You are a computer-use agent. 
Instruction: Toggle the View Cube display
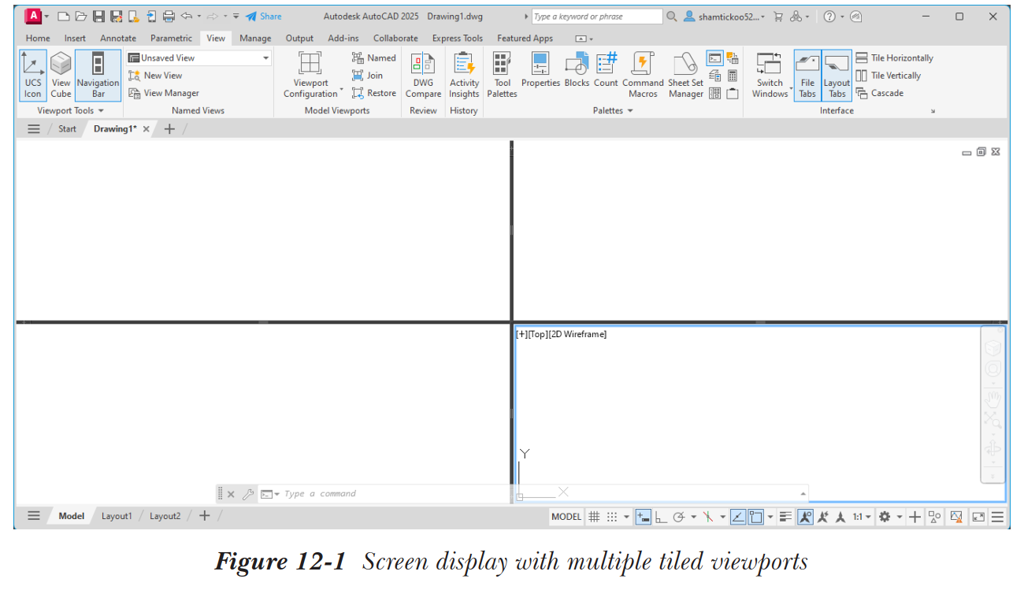tap(61, 75)
